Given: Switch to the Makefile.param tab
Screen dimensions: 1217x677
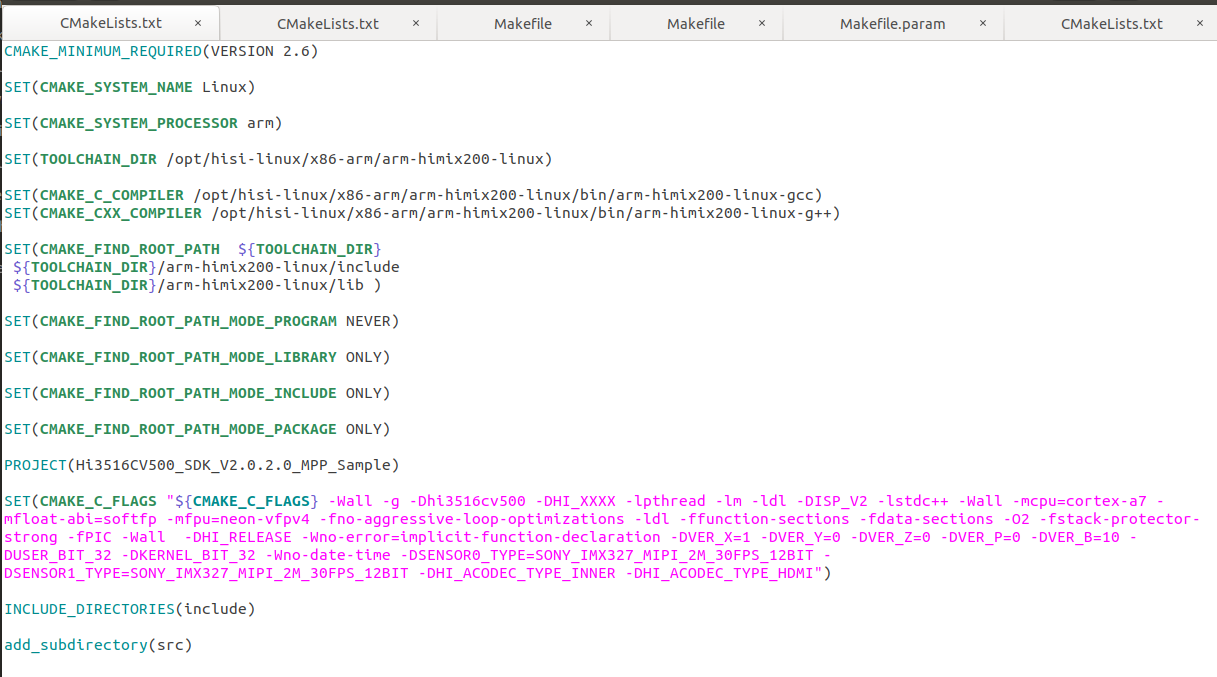Looking at the screenshot, I should tap(892, 23).
